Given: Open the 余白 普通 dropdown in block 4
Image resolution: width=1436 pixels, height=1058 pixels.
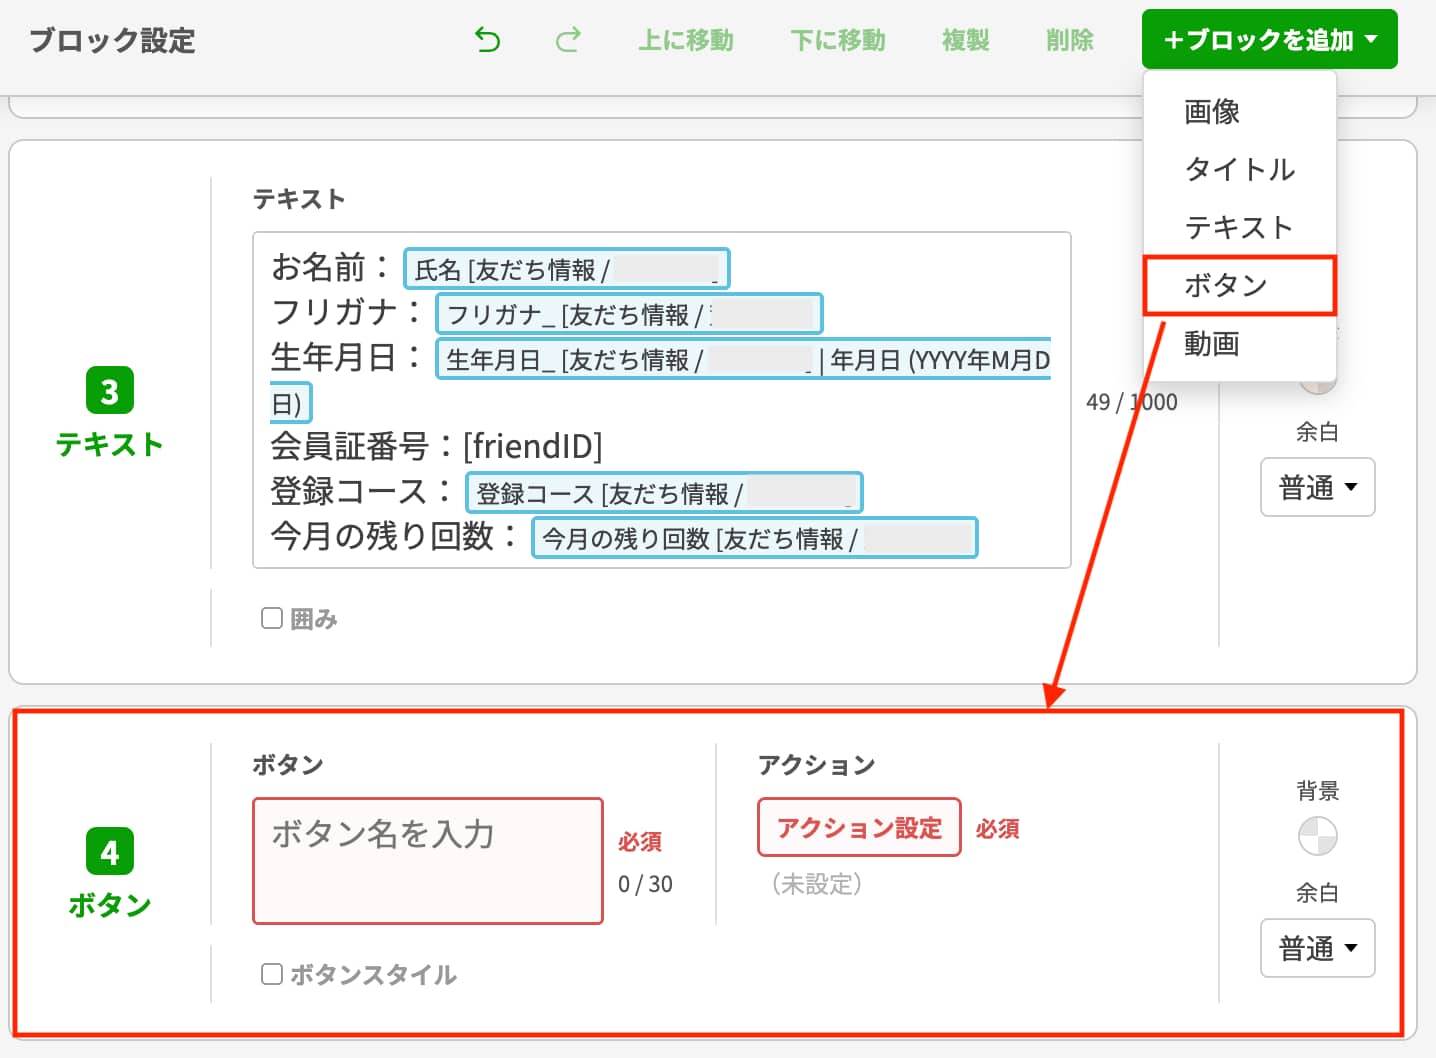Looking at the screenshot, I should click(1317, 948).
